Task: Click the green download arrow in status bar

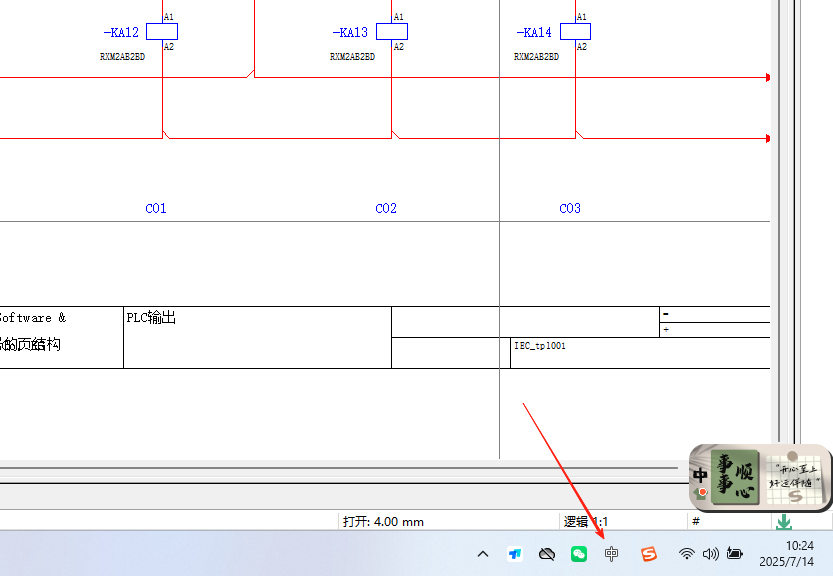Action: click(784, 522)
